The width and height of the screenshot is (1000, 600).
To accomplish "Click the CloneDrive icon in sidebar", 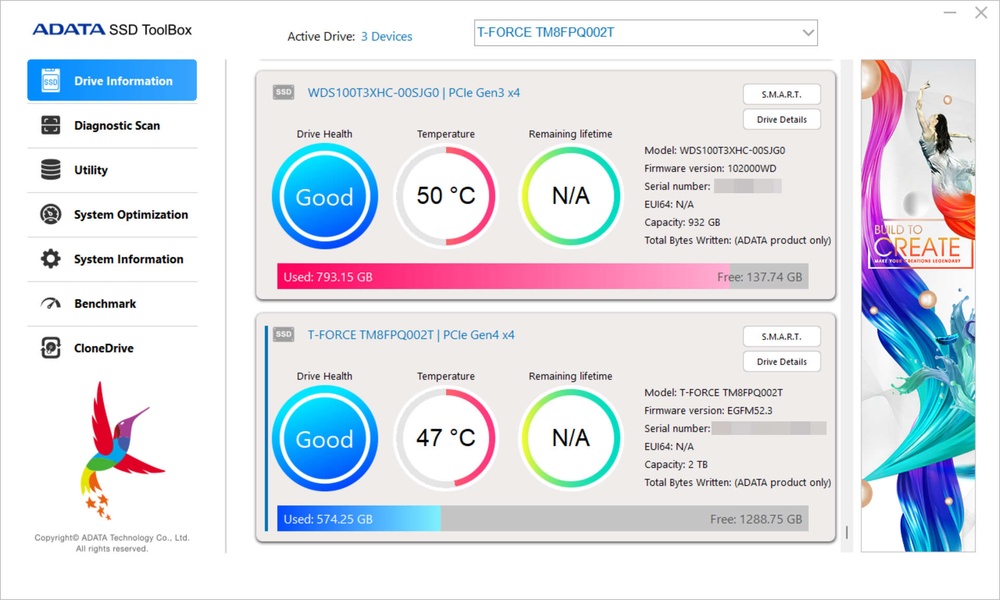I will (x=50, y=348).
